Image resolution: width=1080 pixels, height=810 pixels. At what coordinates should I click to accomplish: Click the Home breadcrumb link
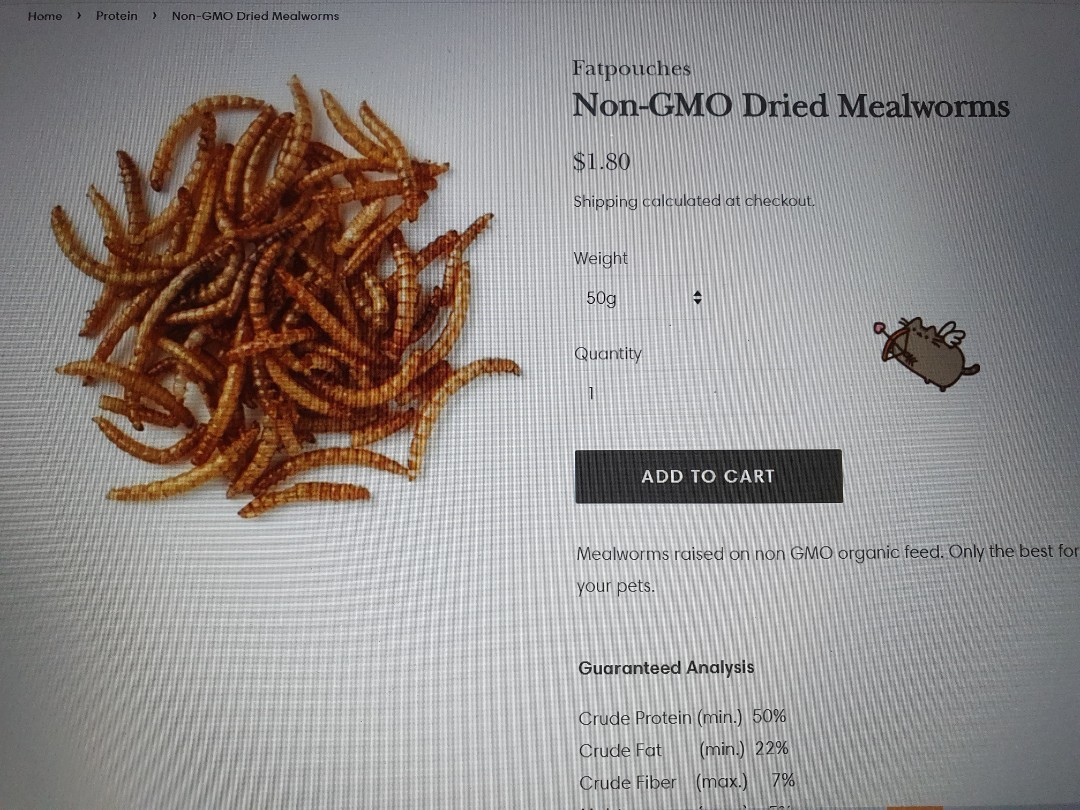45,16
